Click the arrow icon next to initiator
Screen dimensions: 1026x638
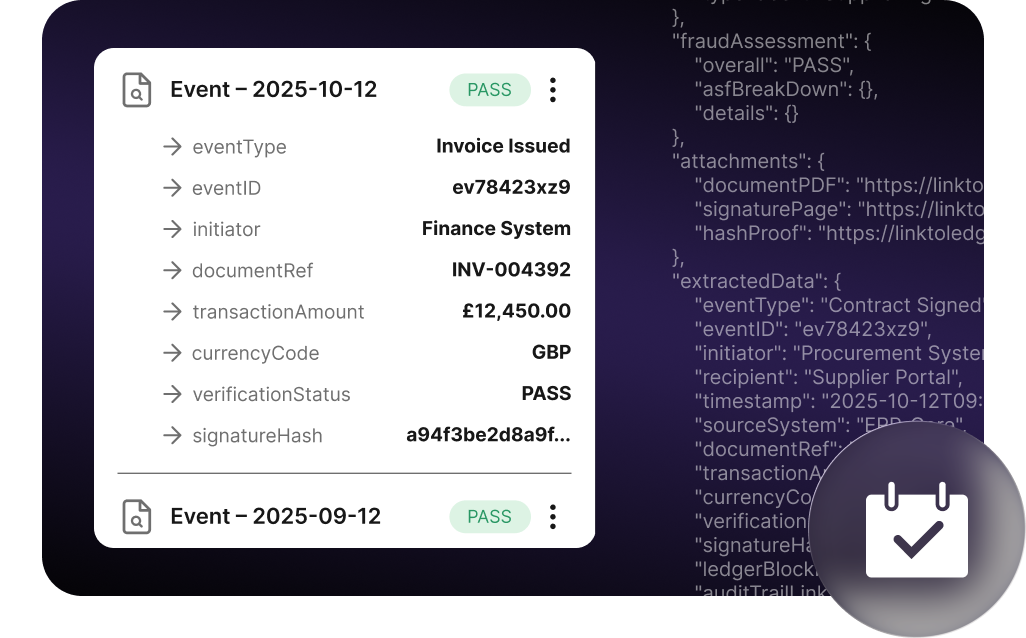click(x=172, y=229)
